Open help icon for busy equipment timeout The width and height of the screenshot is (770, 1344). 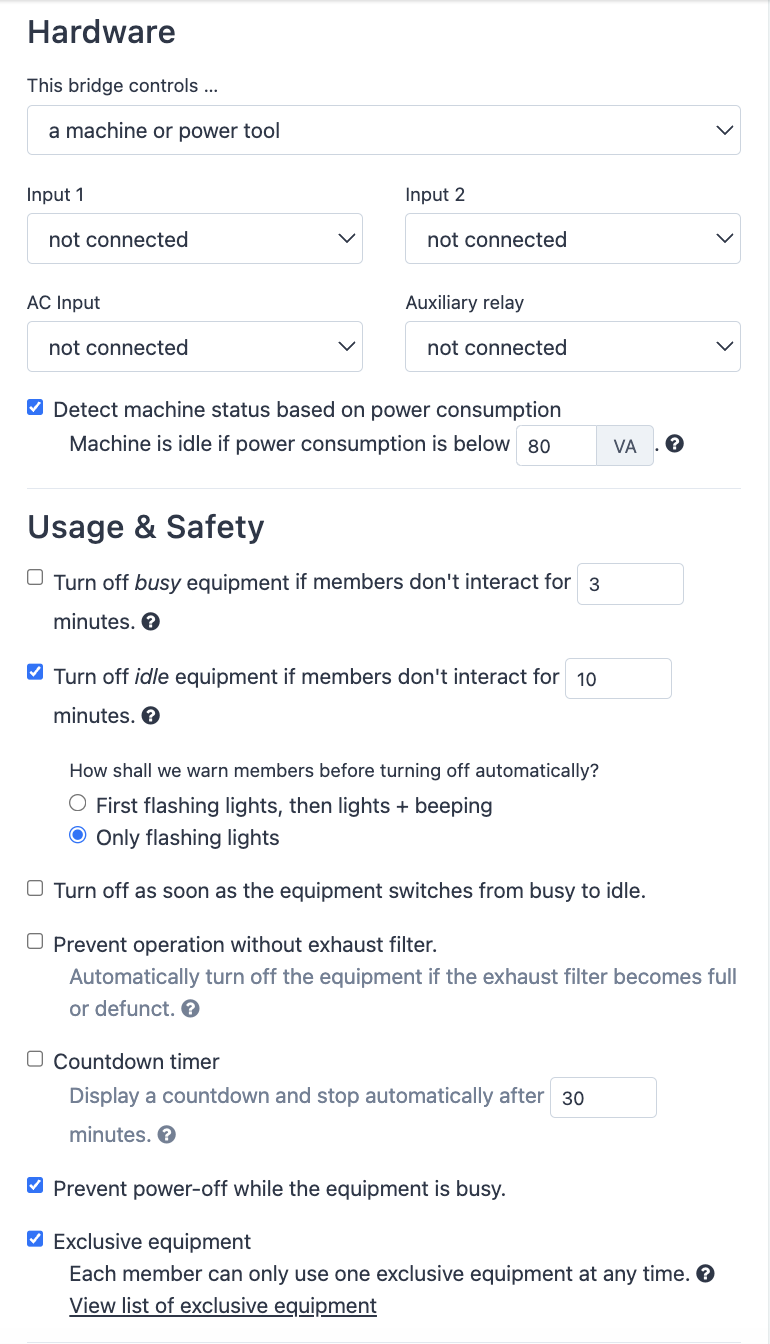click(151, 622)
